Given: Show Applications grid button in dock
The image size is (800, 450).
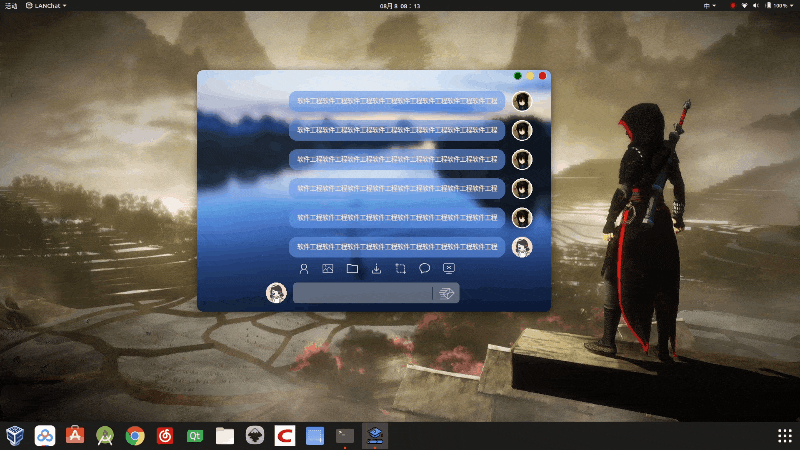Looking at the screenshot, I should tap(785, 436).
